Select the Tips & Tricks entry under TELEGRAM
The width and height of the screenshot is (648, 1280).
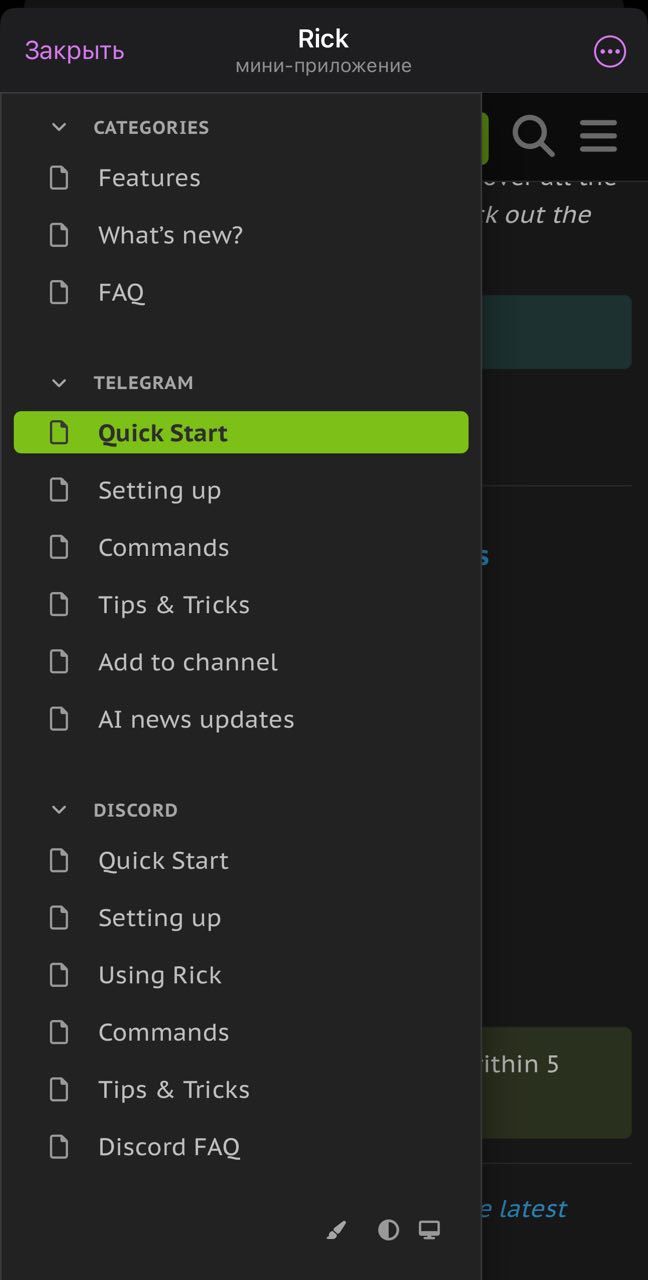174,604
